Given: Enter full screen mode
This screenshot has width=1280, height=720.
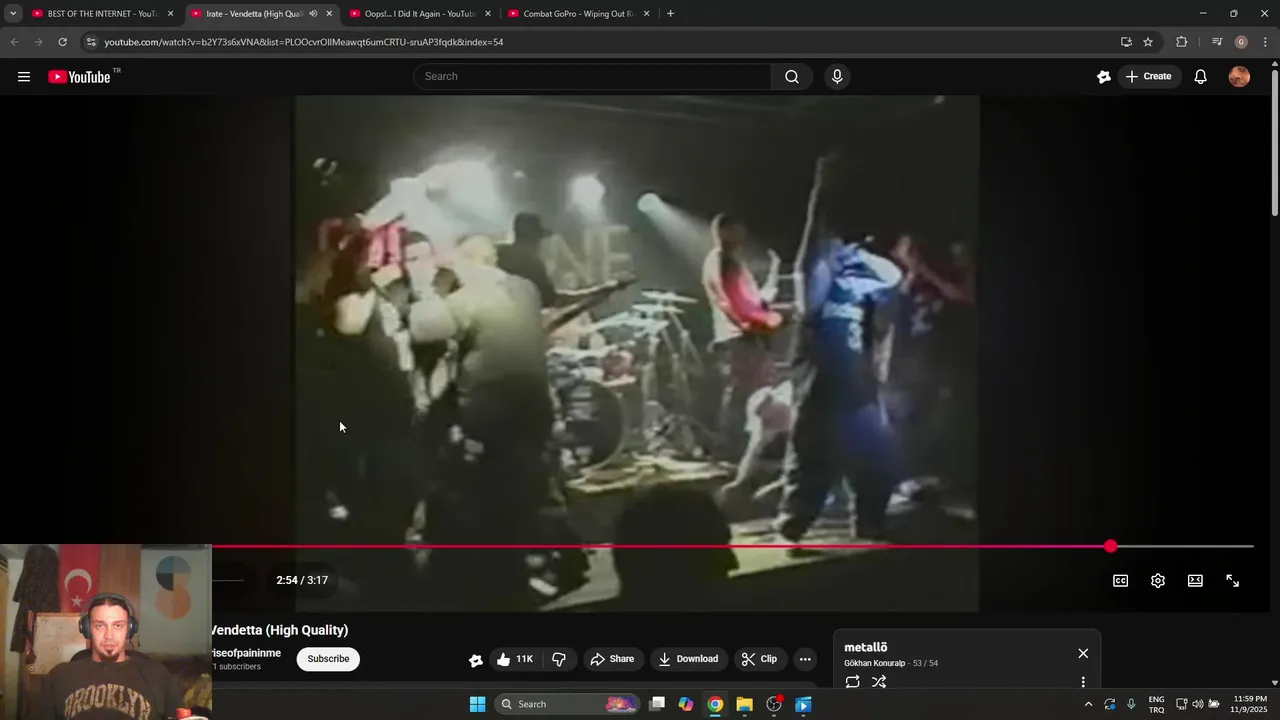Looking at the screenshot, I should point(1233,581).
